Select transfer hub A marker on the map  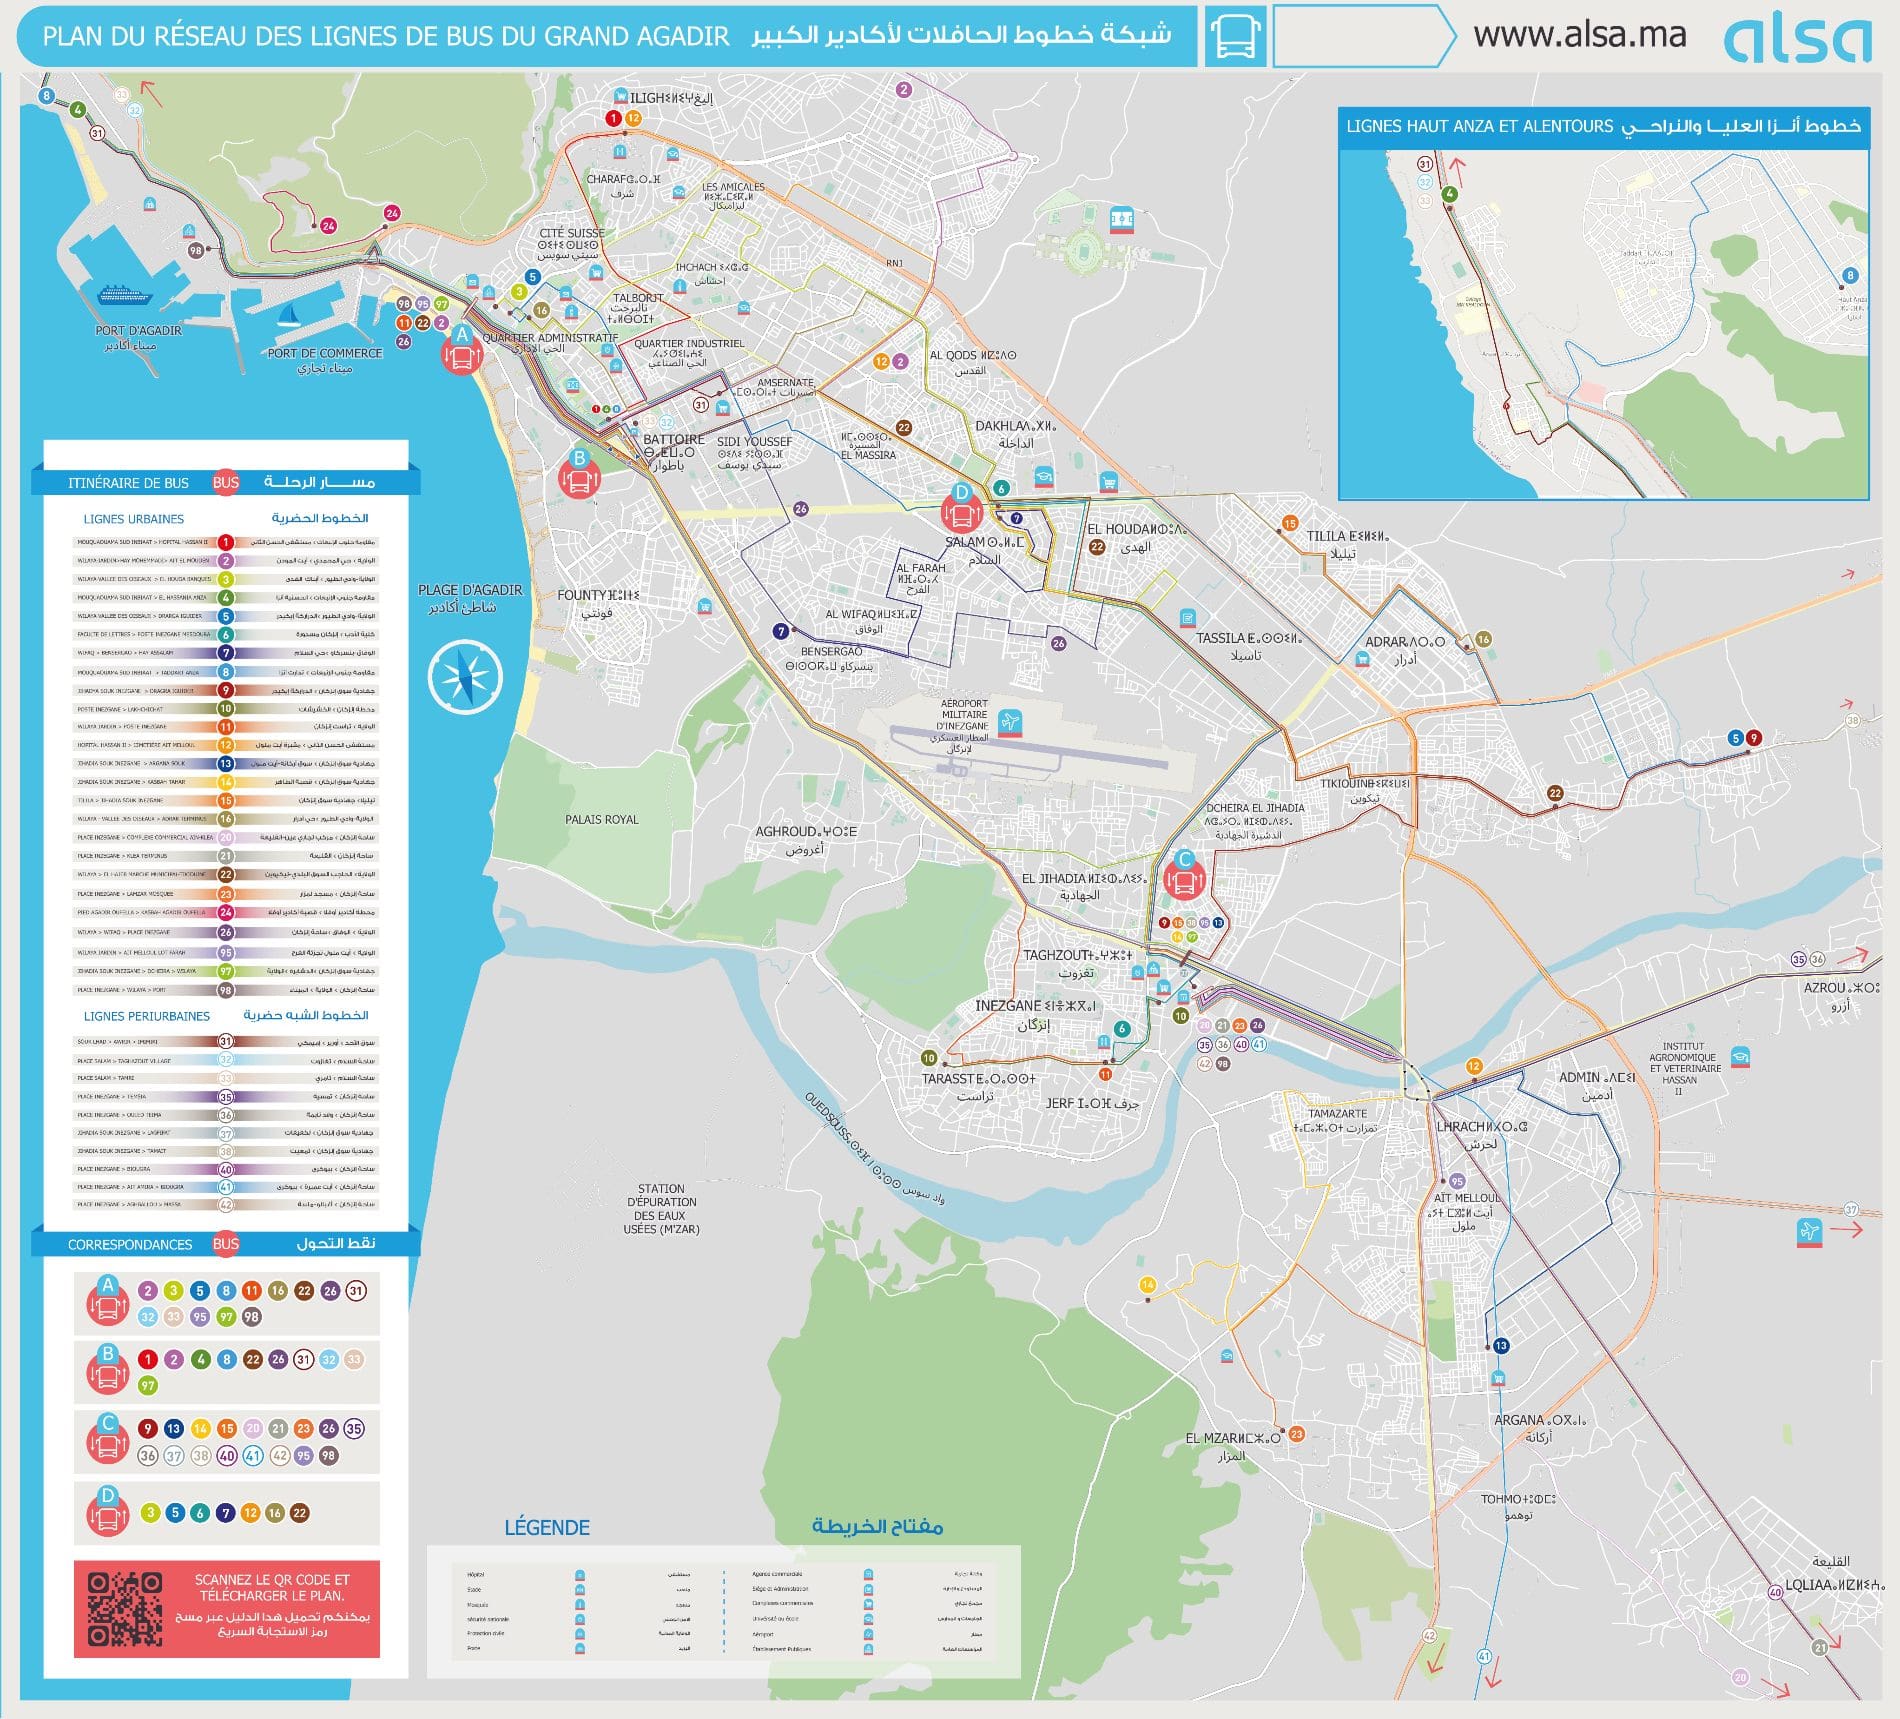(461, 350)
